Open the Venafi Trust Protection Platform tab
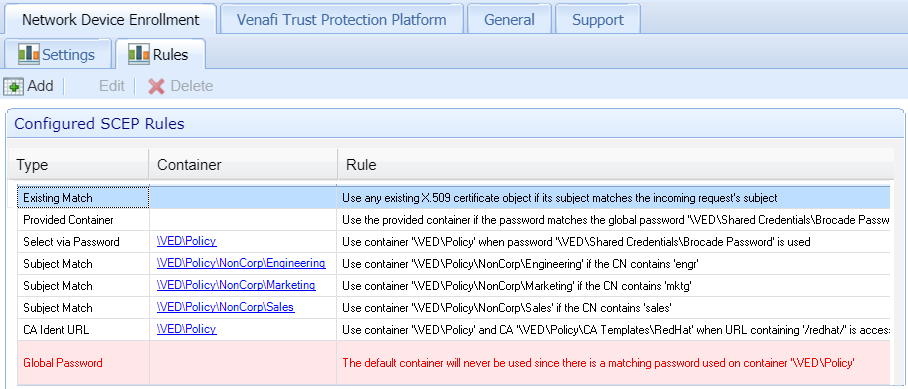Screen dimensions: 908x389 [342, 19]
